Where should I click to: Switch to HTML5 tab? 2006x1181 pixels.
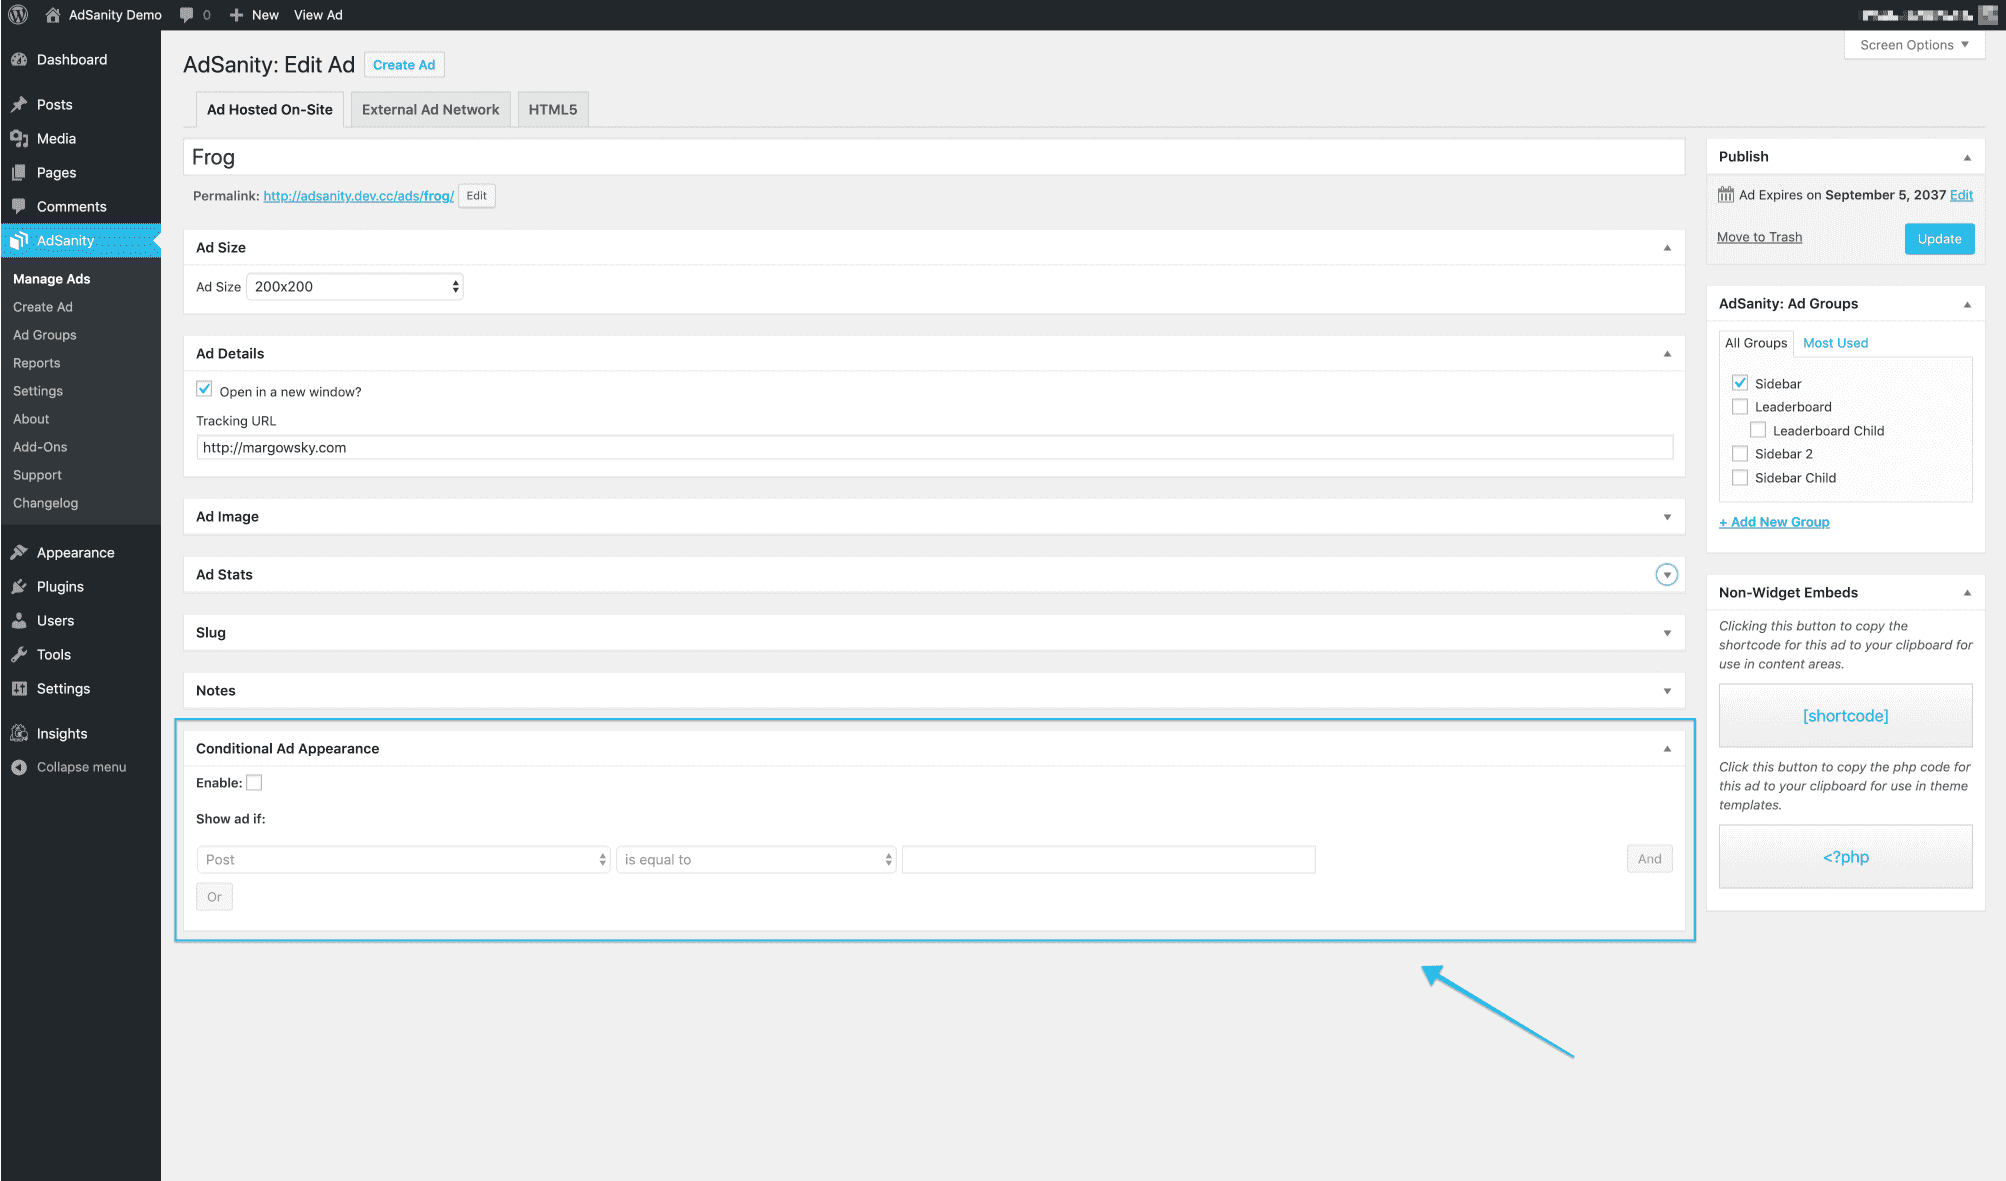[x=553, y=110]
